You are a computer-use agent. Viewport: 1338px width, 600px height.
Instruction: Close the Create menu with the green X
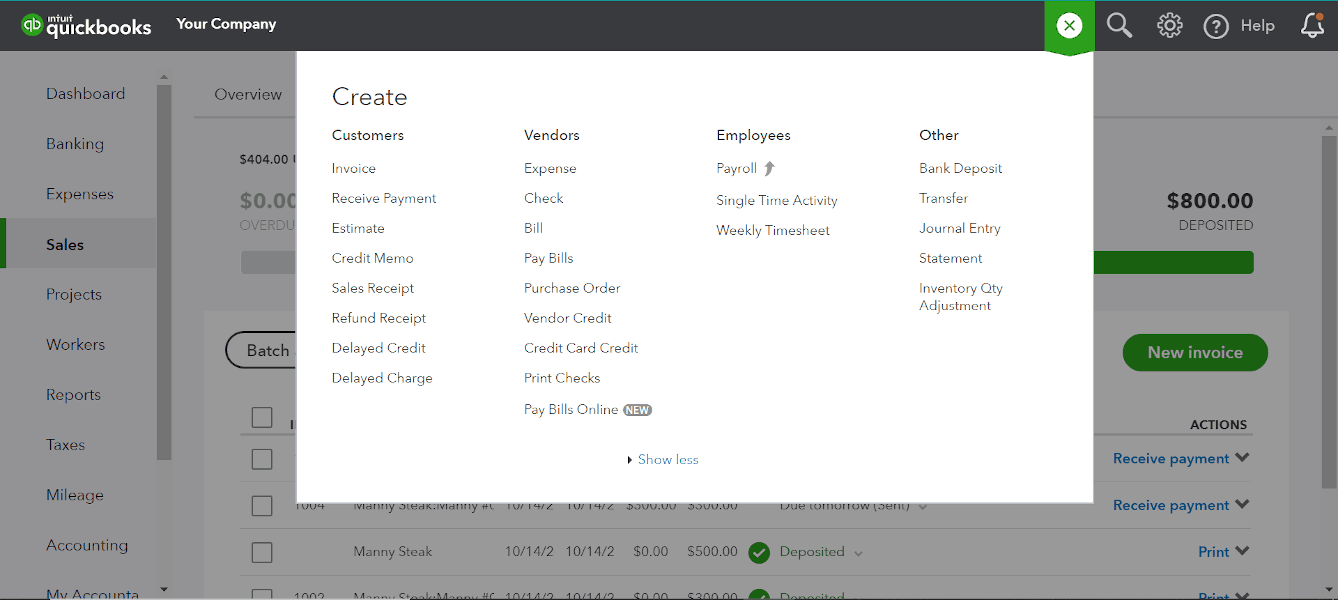point(1069,26)
